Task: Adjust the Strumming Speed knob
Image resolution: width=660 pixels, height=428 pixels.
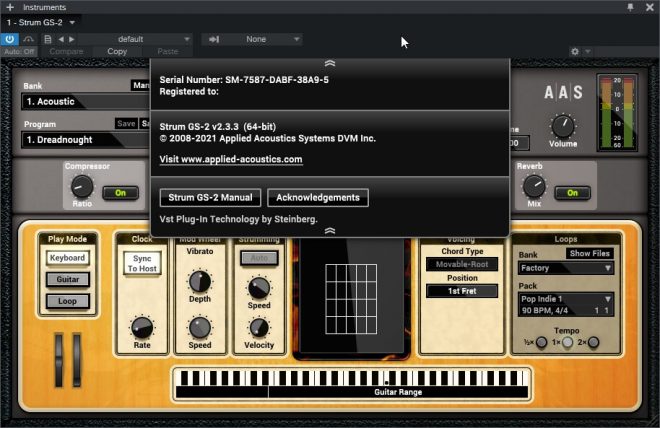Action: (259, 288)
